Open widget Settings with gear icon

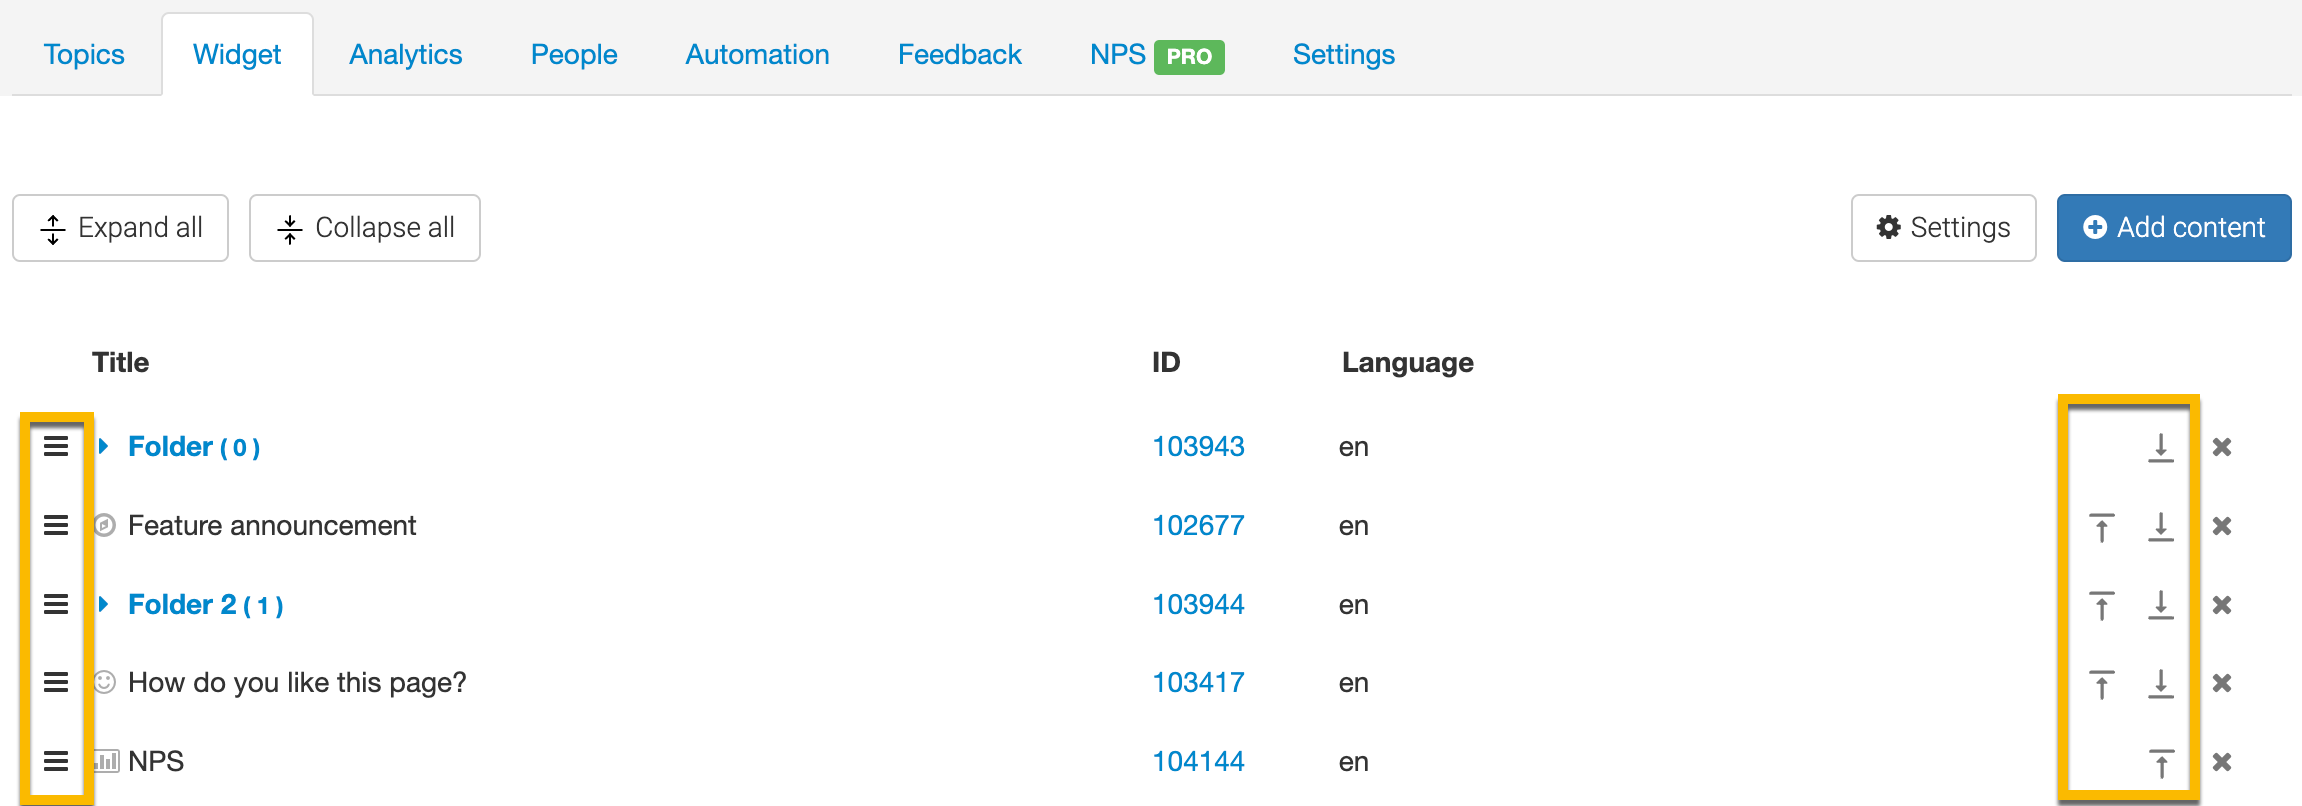point(1943,228)
